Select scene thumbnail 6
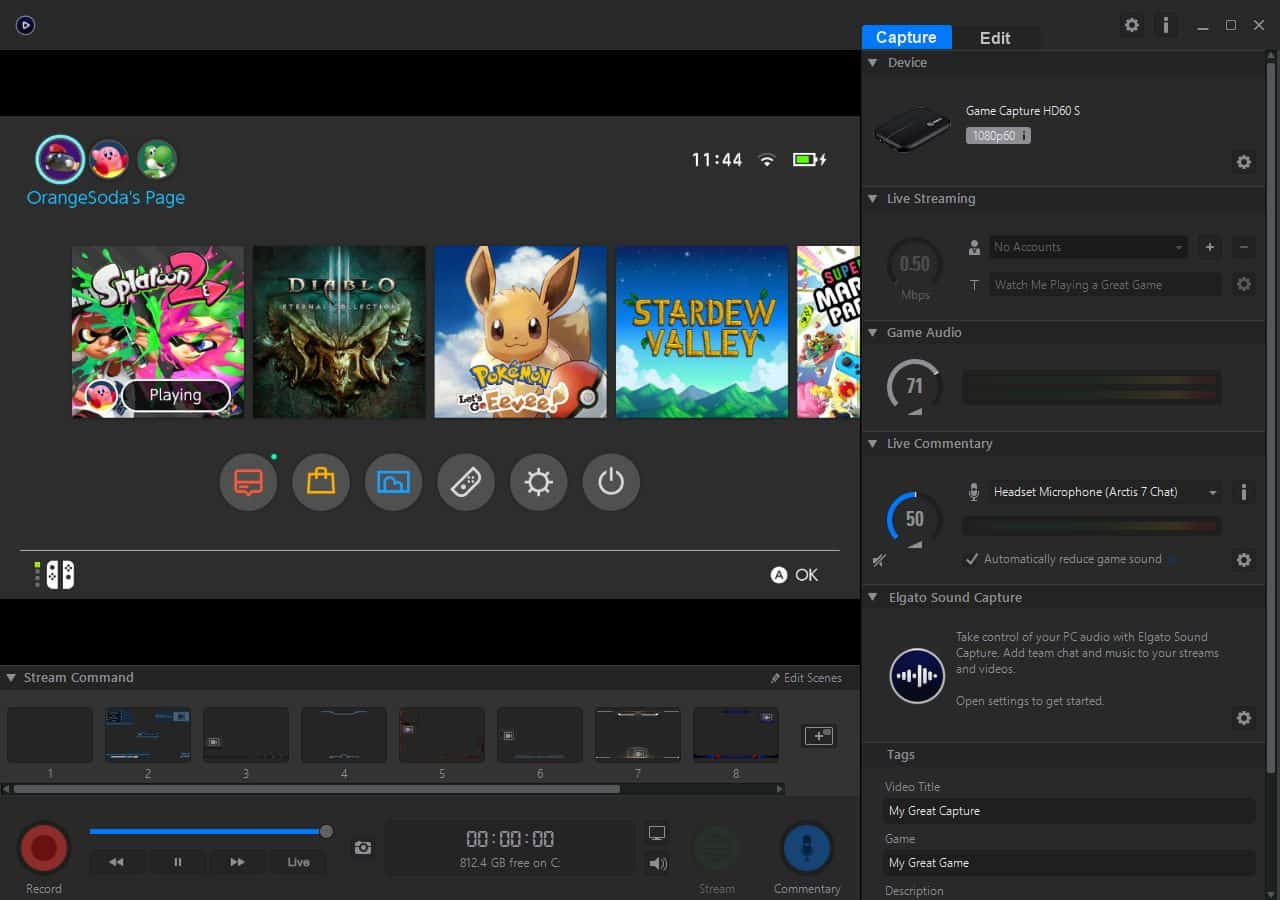The width and height of the screenshot is (1280, 900). point(540,735)
